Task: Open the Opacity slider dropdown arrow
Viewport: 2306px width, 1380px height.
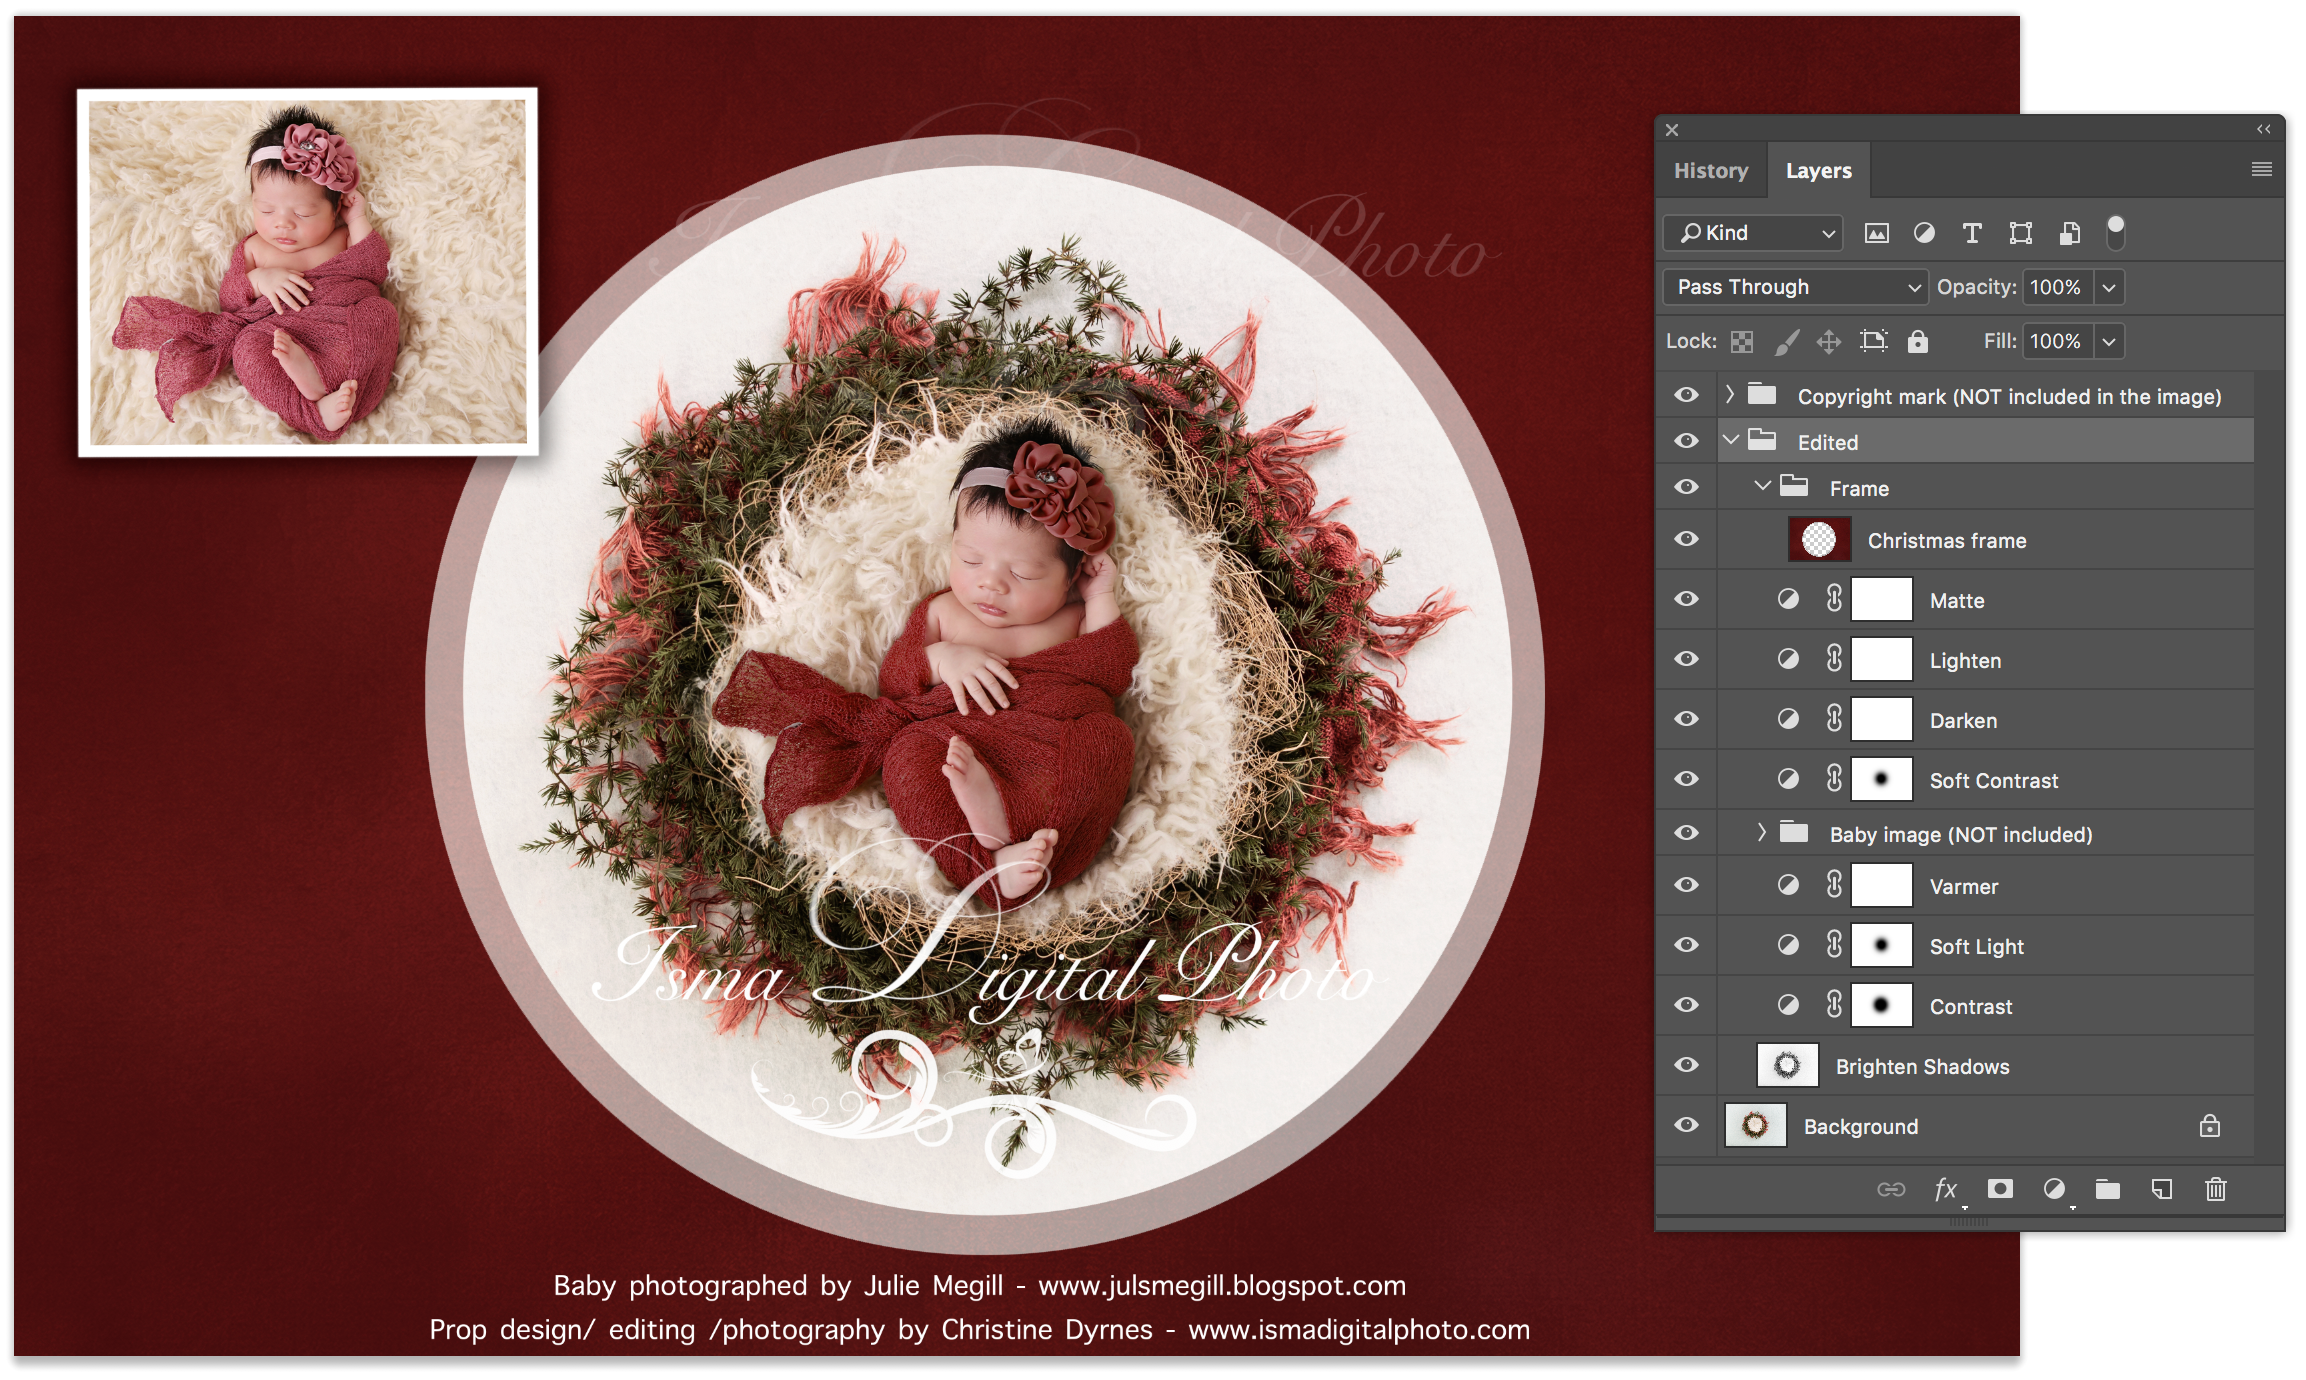Action: click(2109, 288)
